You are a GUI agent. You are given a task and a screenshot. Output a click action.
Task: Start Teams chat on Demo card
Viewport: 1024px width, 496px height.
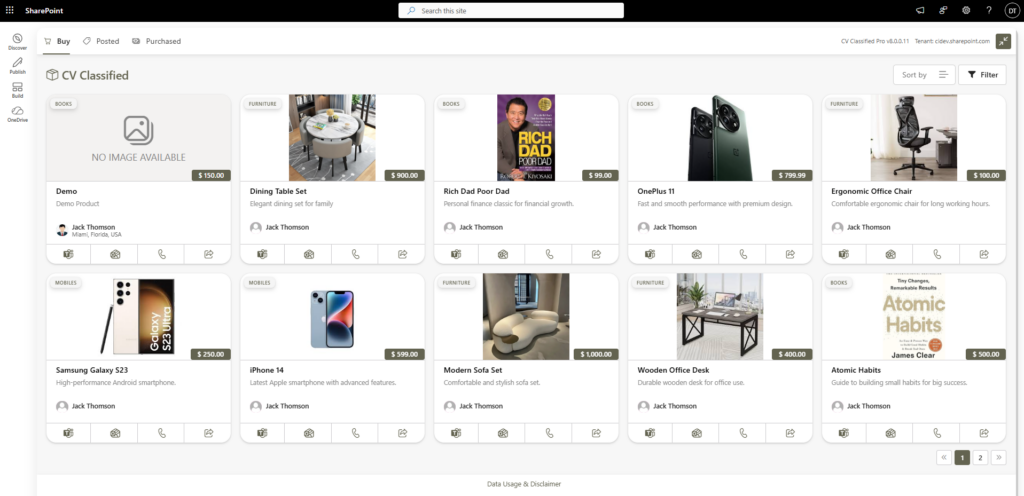coord(69,255)
